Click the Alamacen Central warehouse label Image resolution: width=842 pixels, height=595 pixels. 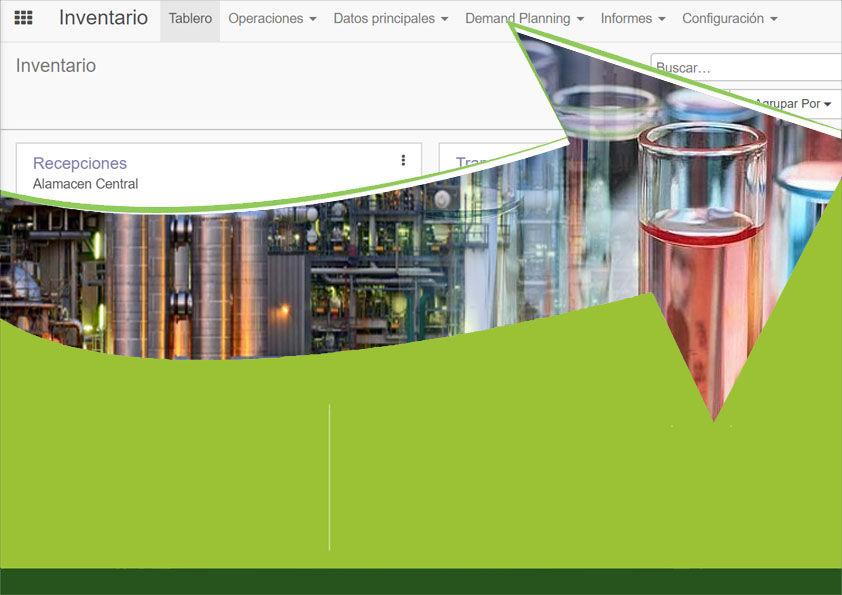click(85, 184)
